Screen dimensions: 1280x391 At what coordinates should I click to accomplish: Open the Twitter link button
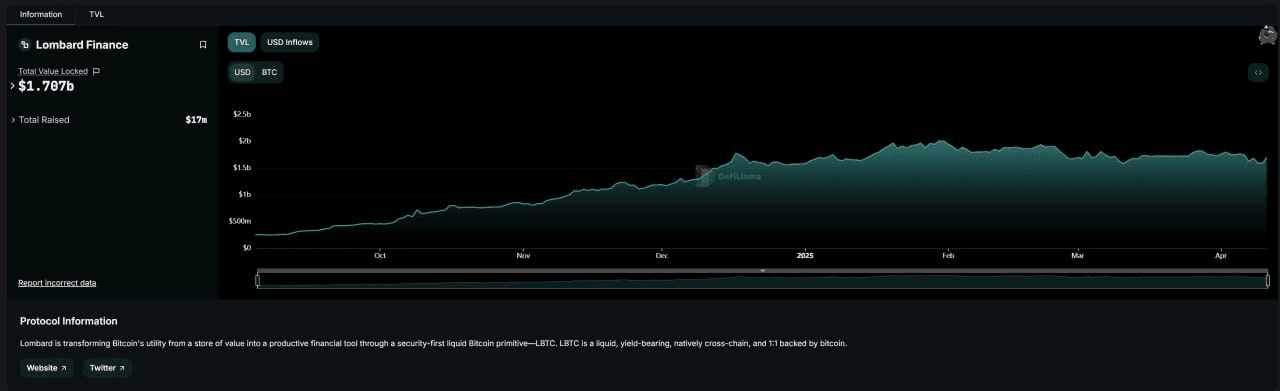coord(107,368)
